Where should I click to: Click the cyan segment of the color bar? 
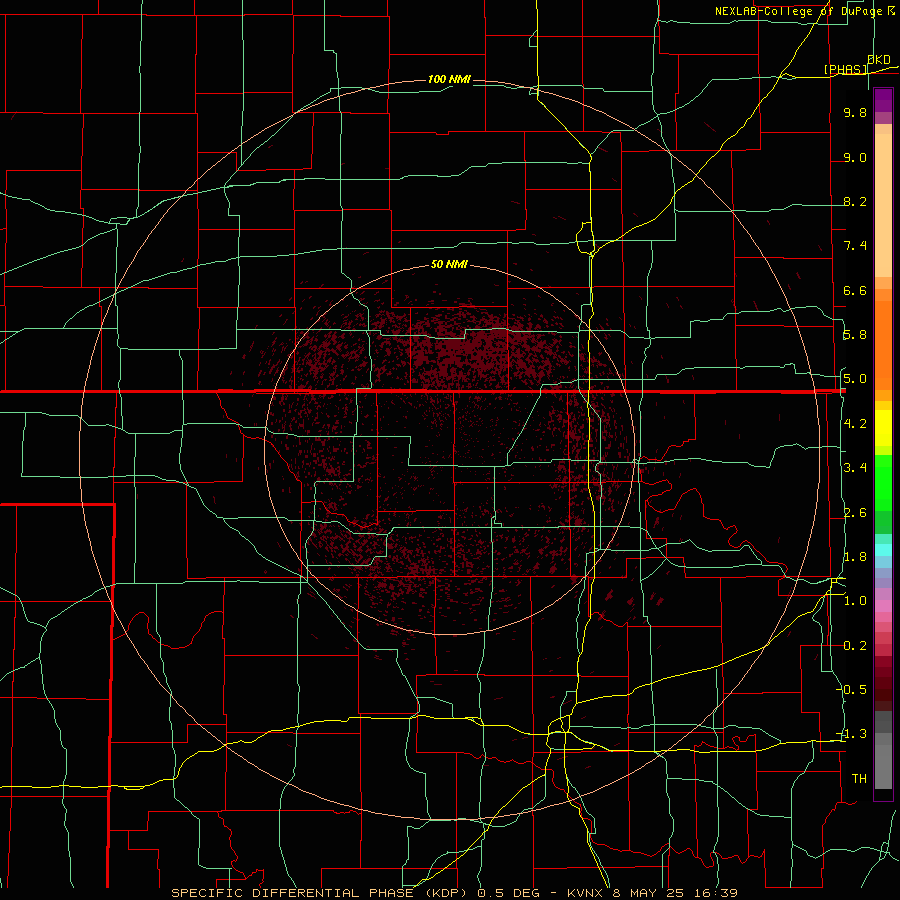point(883,550)
